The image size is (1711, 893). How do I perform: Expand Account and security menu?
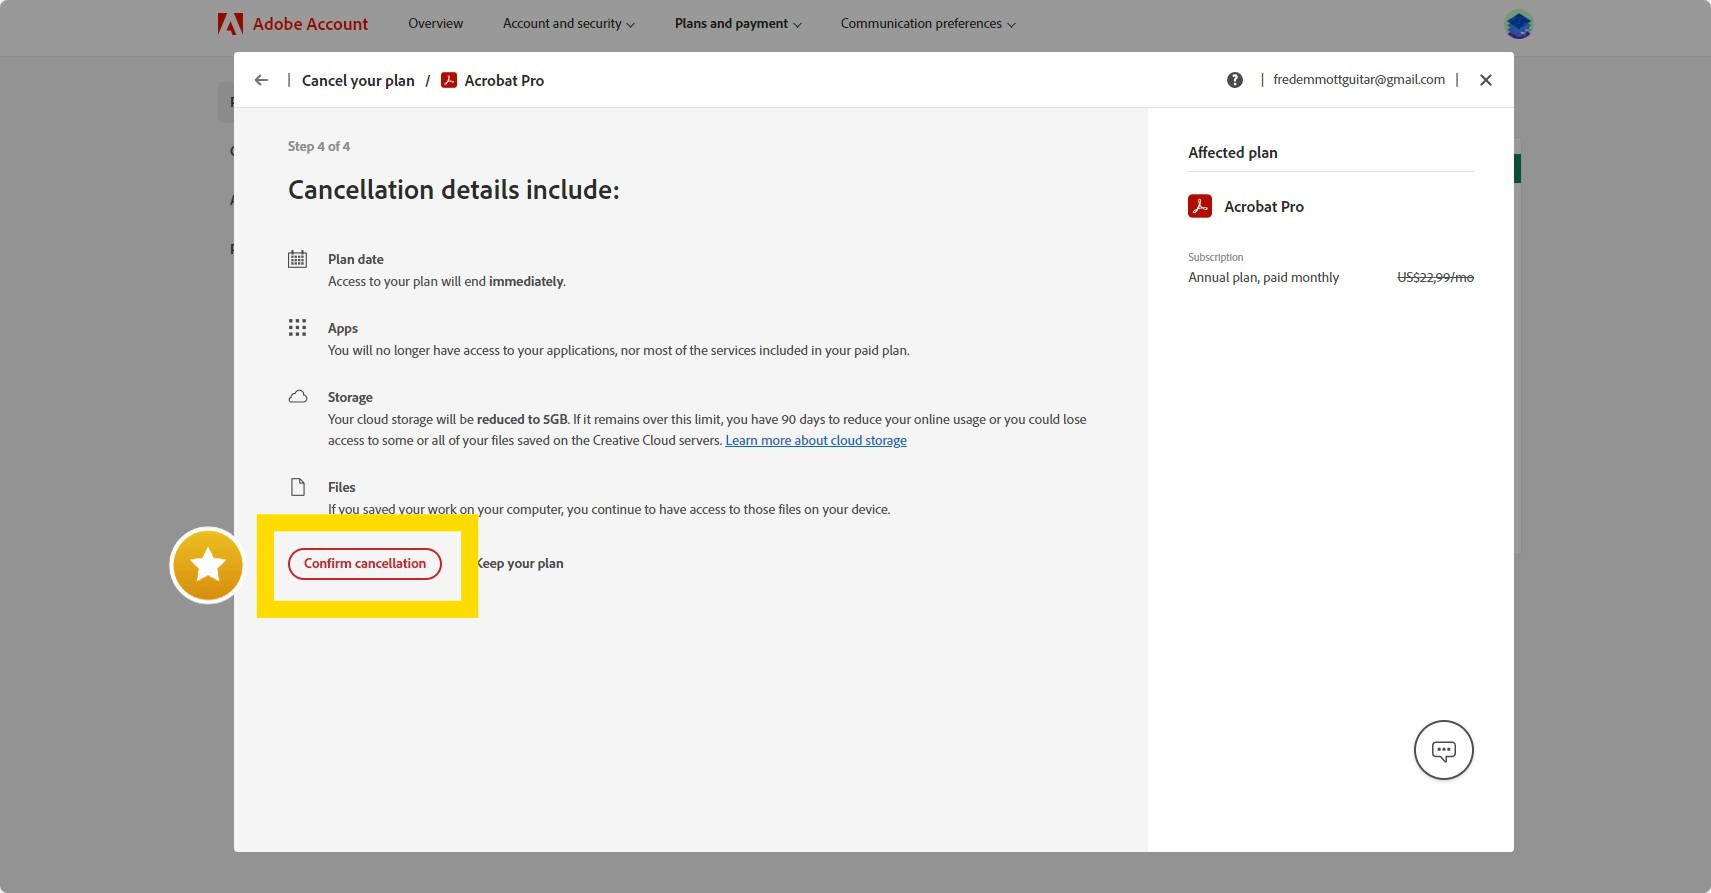(x=568, y=24)
